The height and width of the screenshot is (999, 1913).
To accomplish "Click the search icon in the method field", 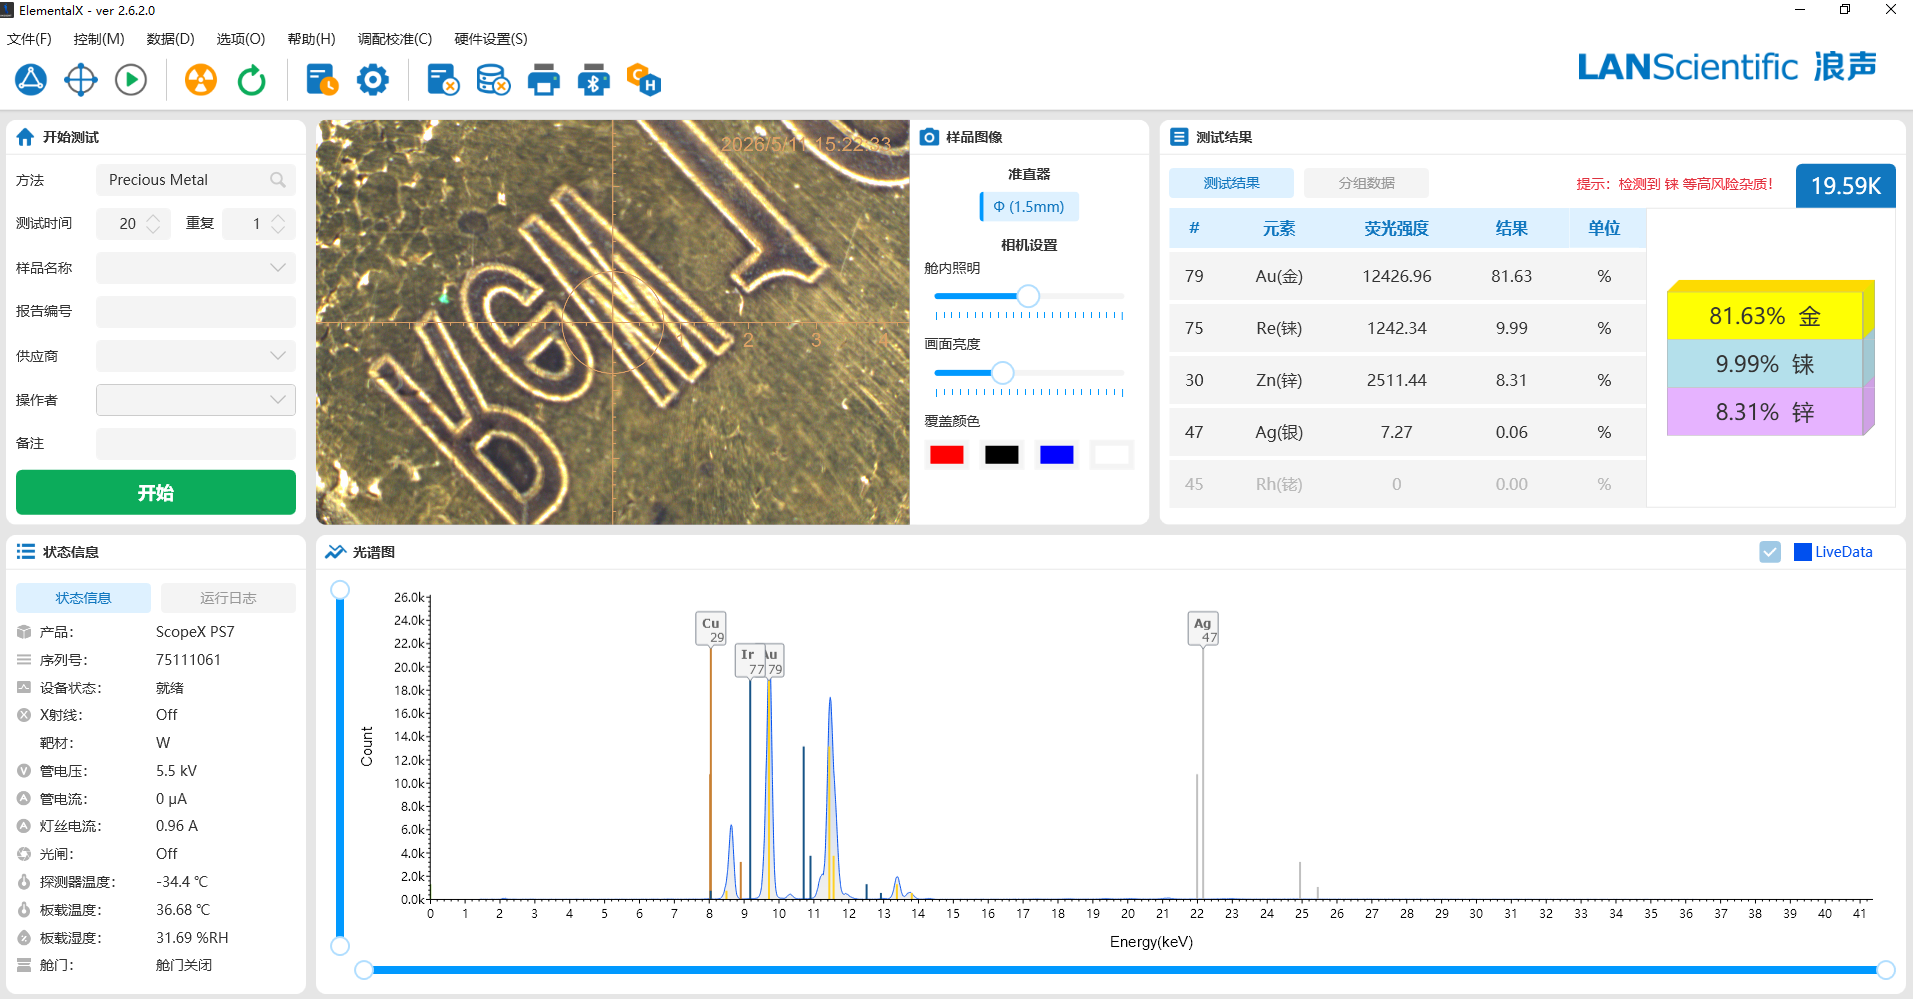I will click(278, 180).
